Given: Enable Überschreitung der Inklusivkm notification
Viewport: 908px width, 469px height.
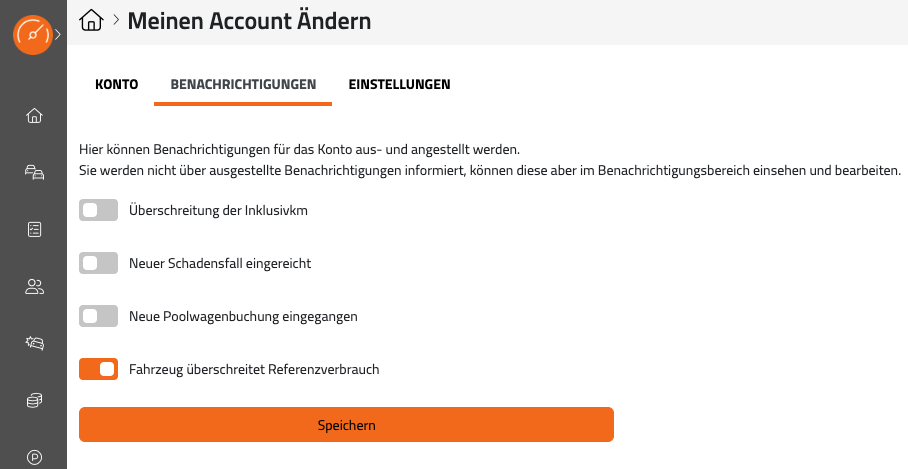Looking at the screenshot, I should [98, 210].
